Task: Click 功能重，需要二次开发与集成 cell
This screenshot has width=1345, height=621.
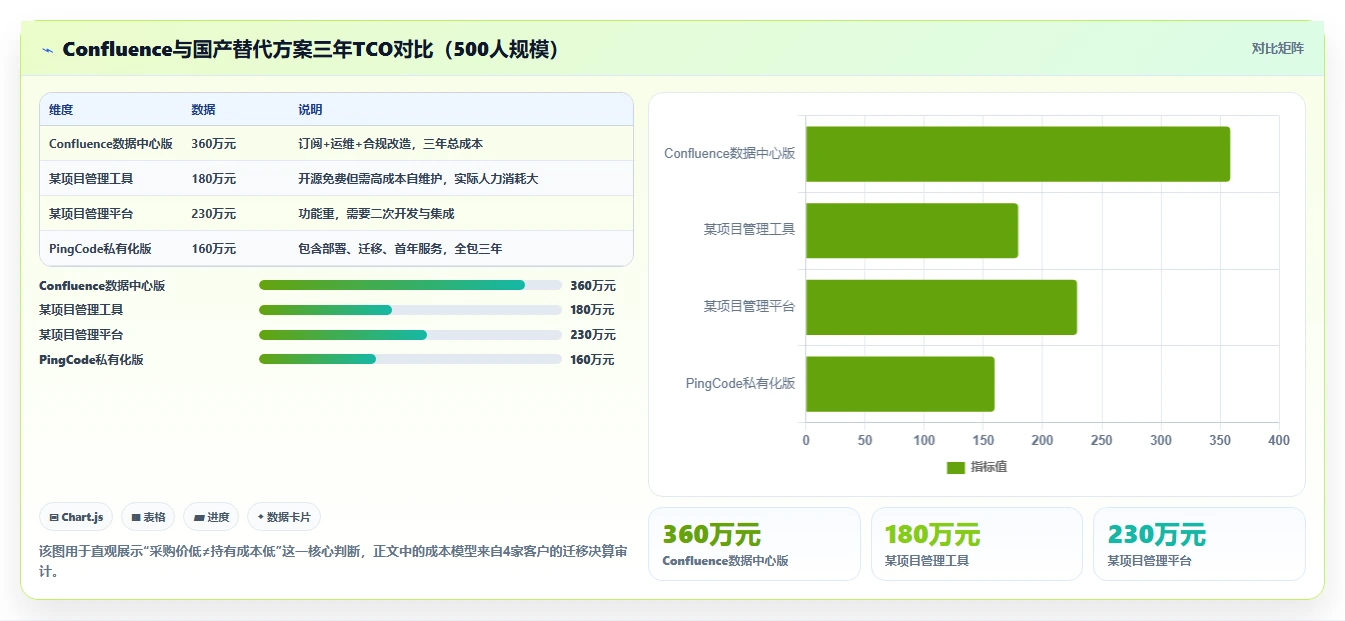Action: tap(376, 214)
